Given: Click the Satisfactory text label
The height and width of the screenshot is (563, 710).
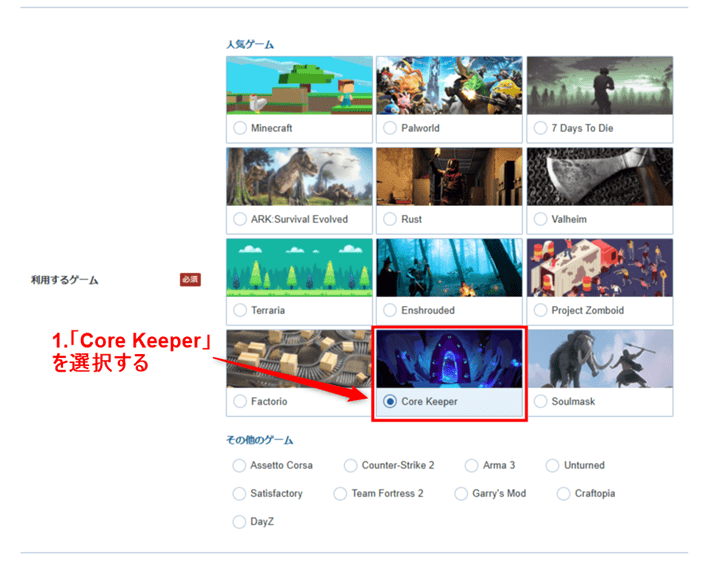Looking at the screenshot, I should [276, 493].
